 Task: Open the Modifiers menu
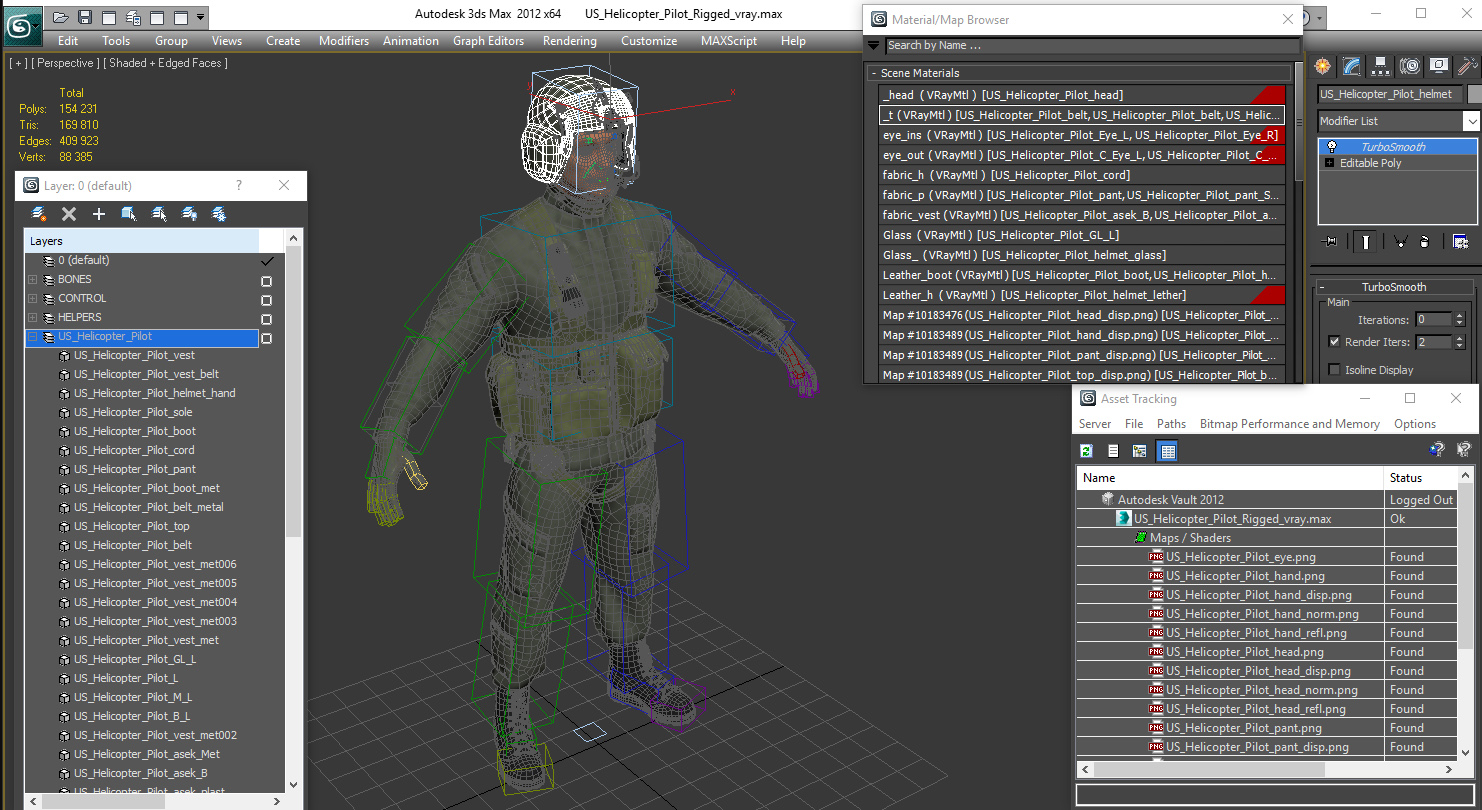point(344,41)
